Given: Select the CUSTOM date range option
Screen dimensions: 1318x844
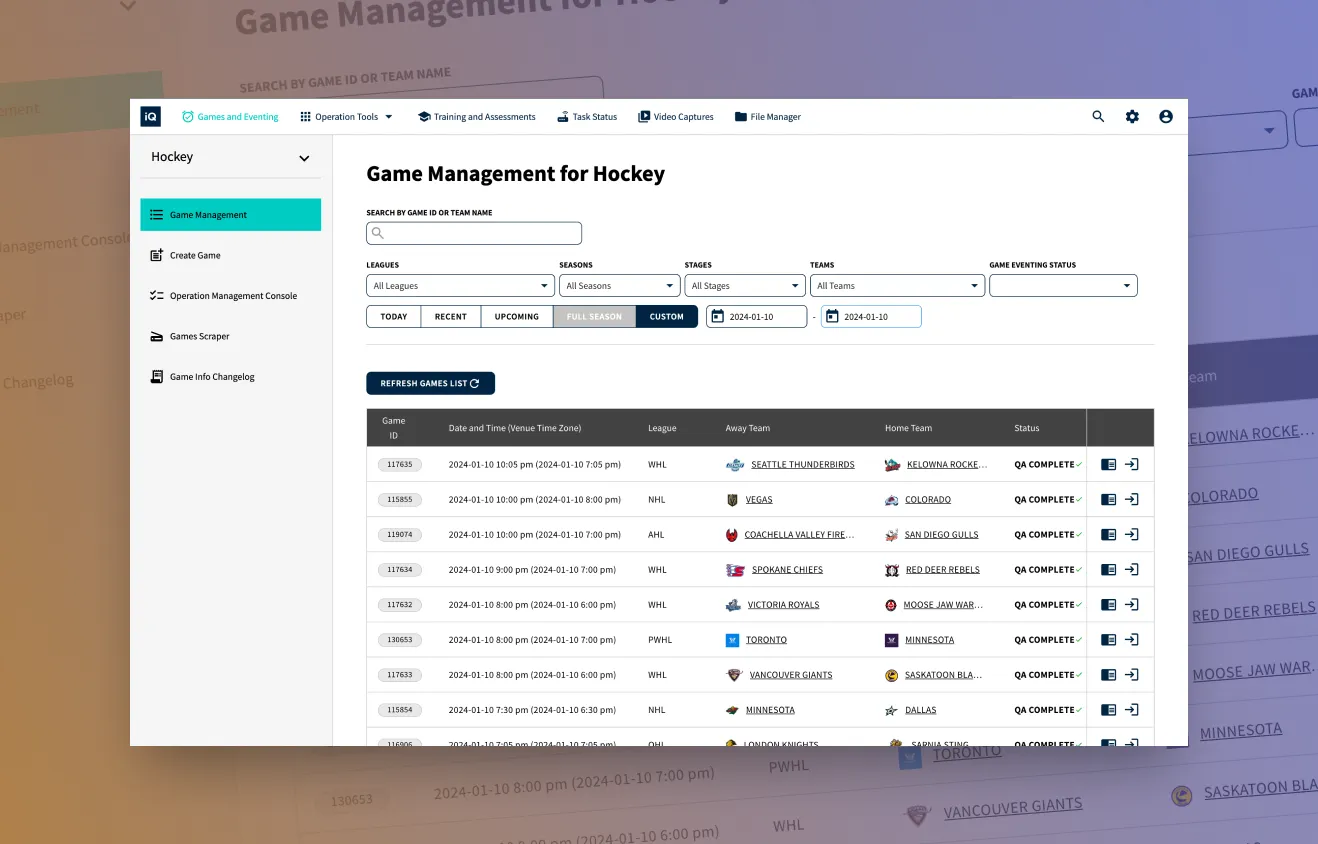Looking at the screenshot, I should (667, 317).
